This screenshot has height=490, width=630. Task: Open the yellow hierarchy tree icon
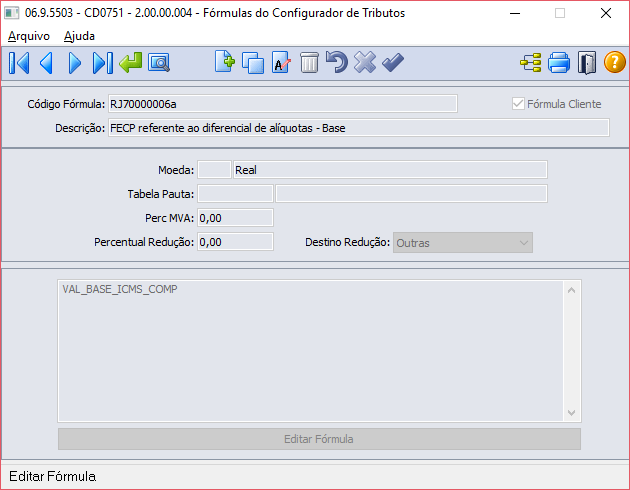click(531, 63)
